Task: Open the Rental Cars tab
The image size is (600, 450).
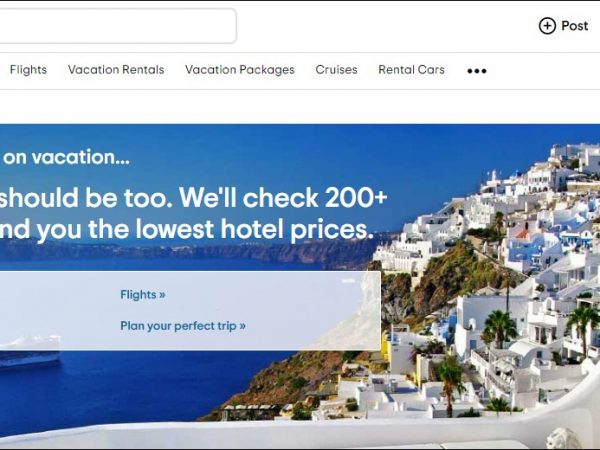Action: 411,70
